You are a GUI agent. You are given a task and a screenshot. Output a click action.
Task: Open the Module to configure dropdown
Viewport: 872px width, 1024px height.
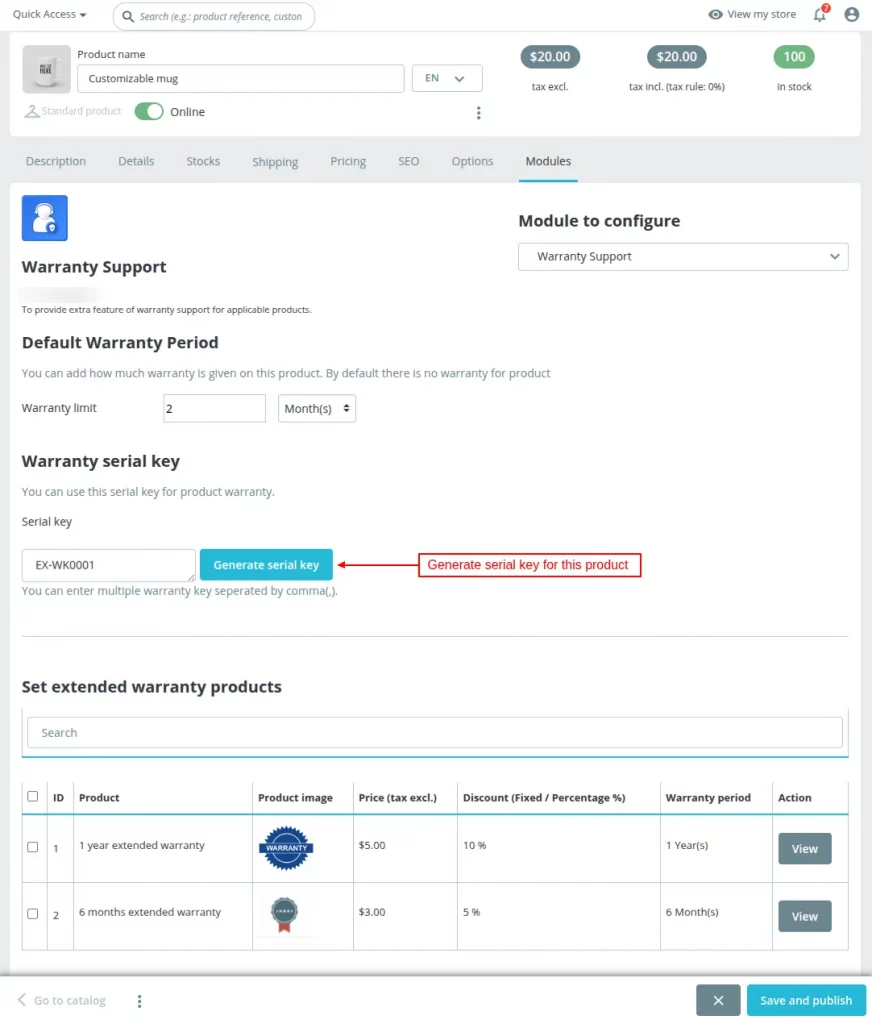683,257
